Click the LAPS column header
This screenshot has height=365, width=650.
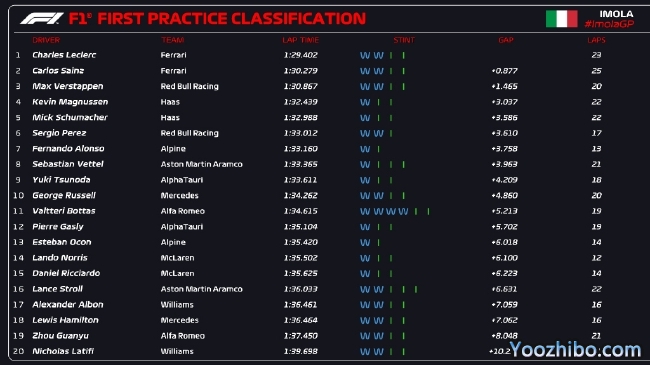596,40
